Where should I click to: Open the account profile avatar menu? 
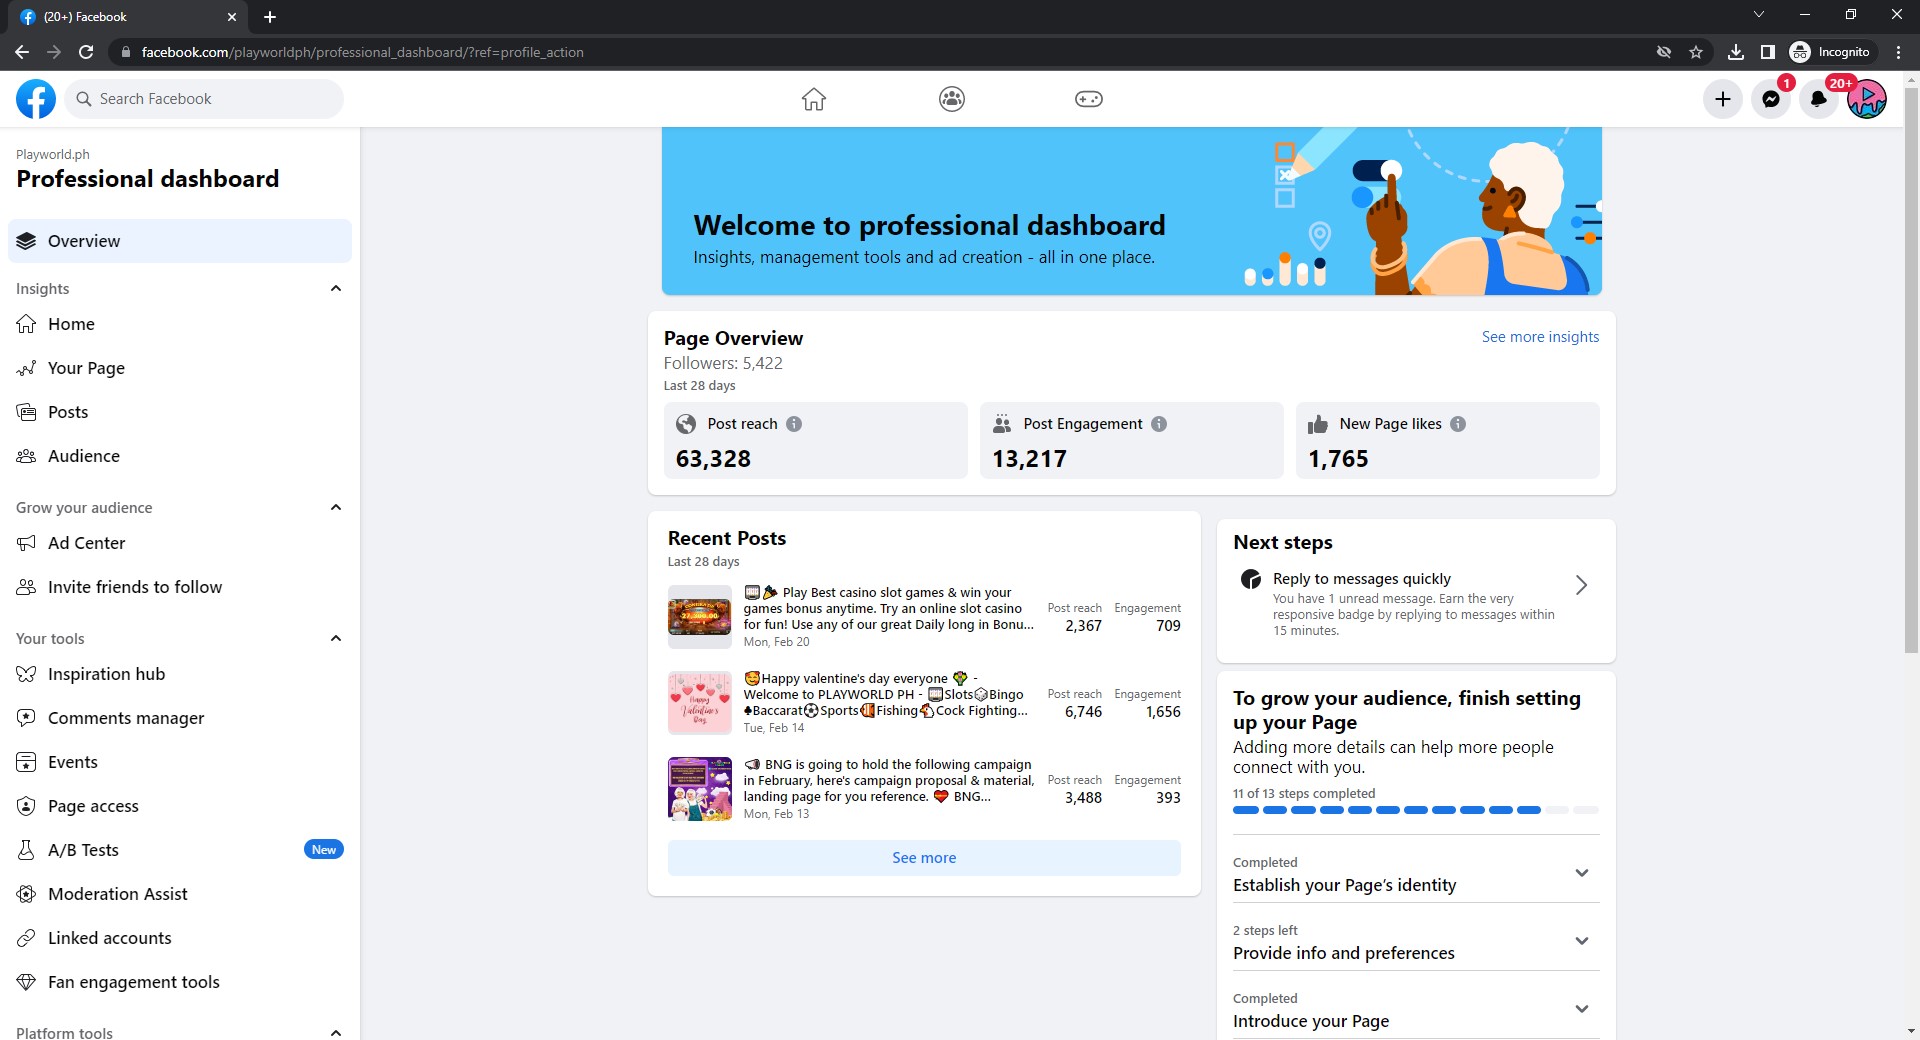[x=1867, y=99]
